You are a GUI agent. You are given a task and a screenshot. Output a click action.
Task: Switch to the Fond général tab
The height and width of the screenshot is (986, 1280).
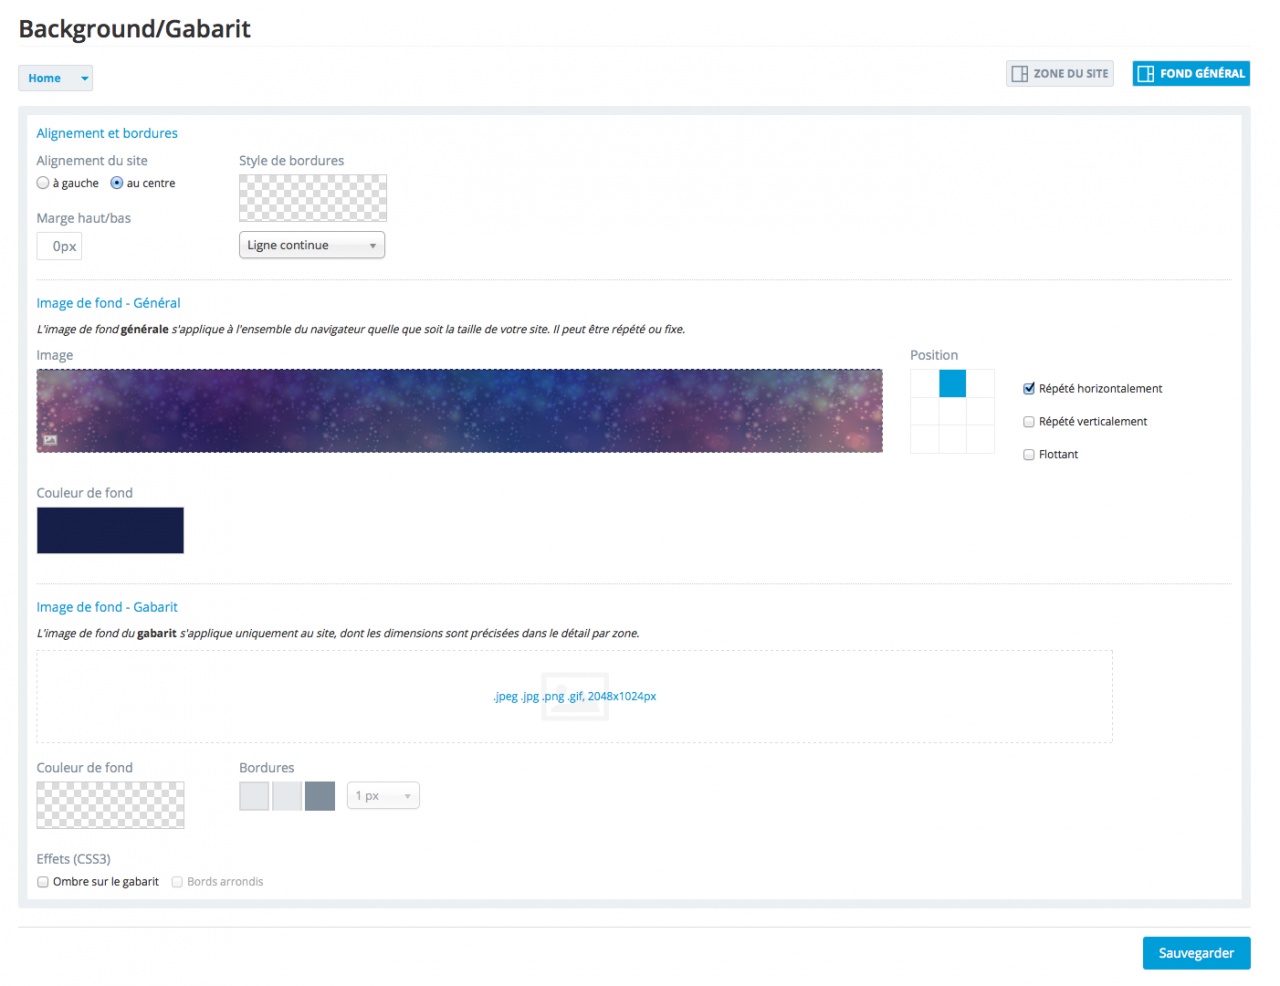pyautogui.click(x=1190, y=74)
